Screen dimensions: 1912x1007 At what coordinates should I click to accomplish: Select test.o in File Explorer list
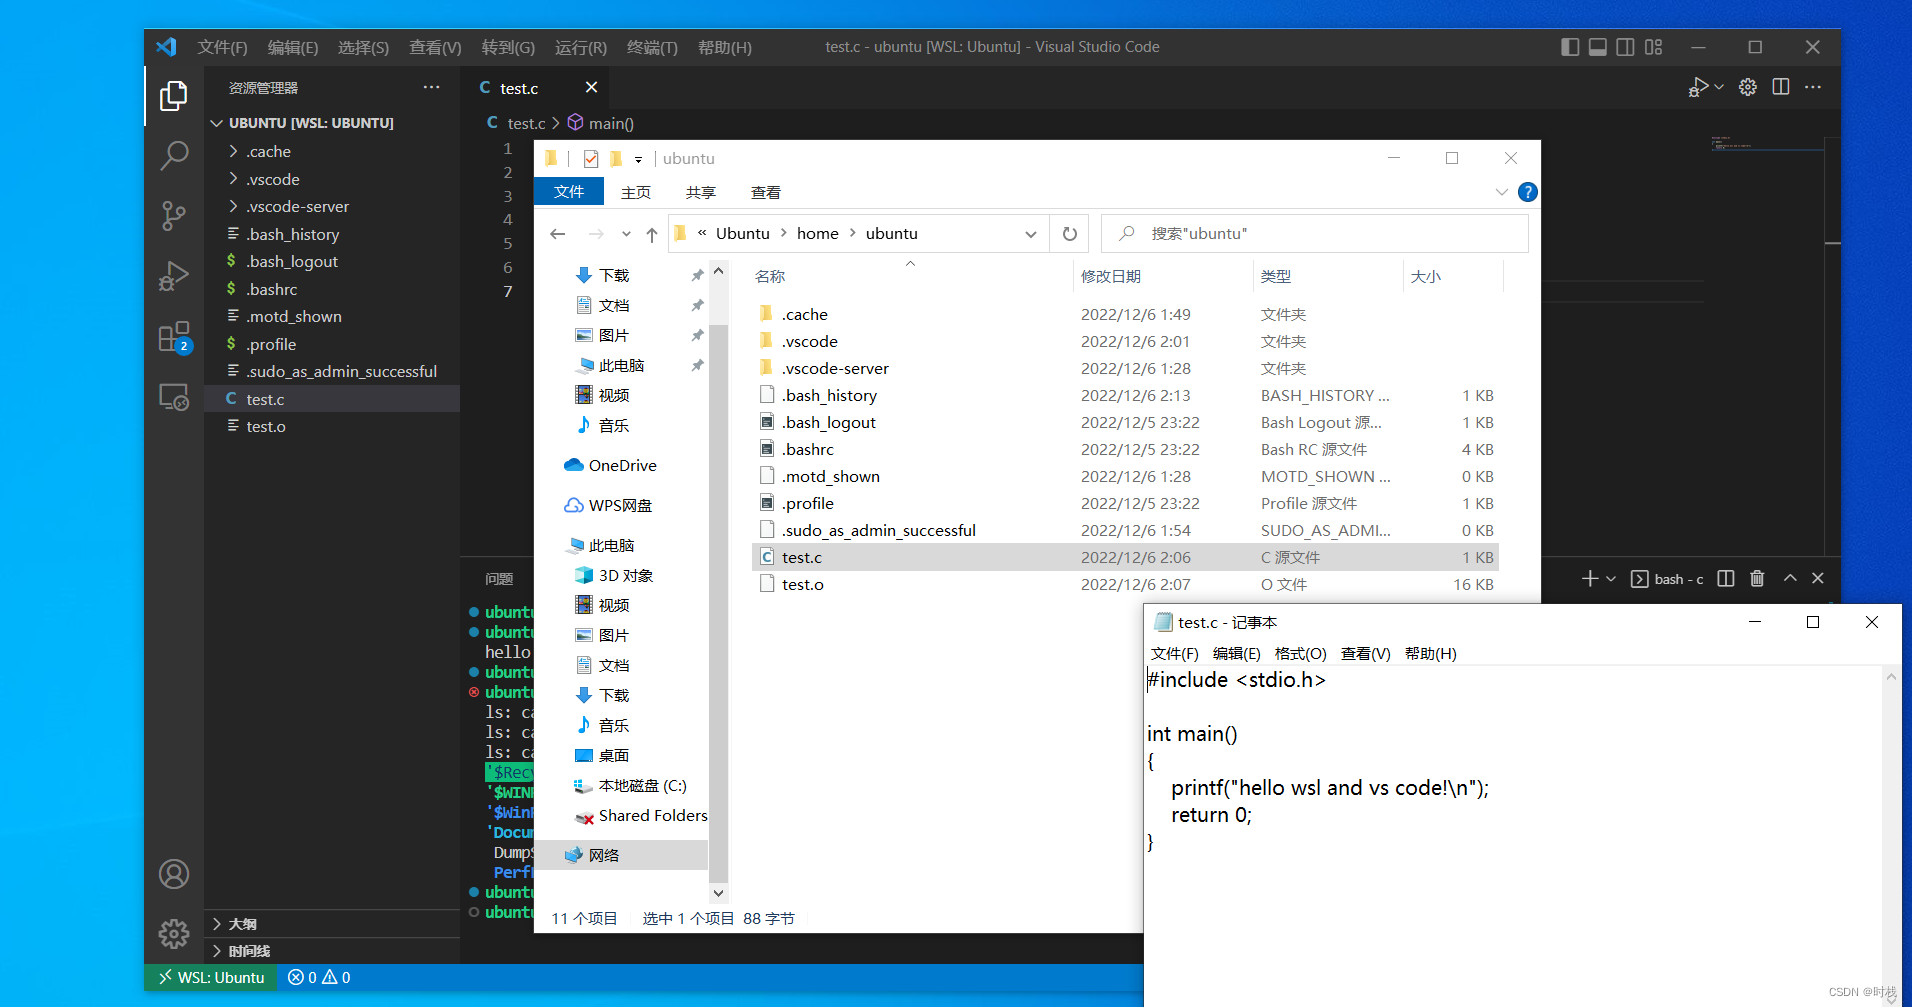pyautogui.click(x=1124, y=584)
